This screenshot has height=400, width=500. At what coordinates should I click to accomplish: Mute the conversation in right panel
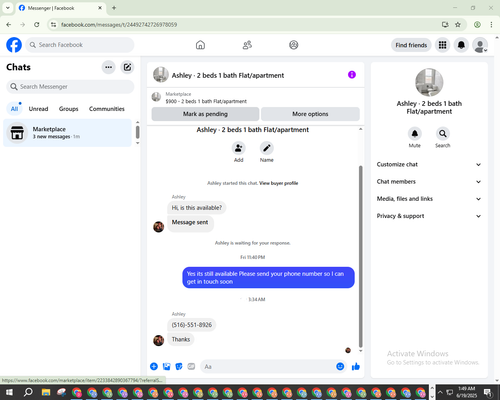415,134
